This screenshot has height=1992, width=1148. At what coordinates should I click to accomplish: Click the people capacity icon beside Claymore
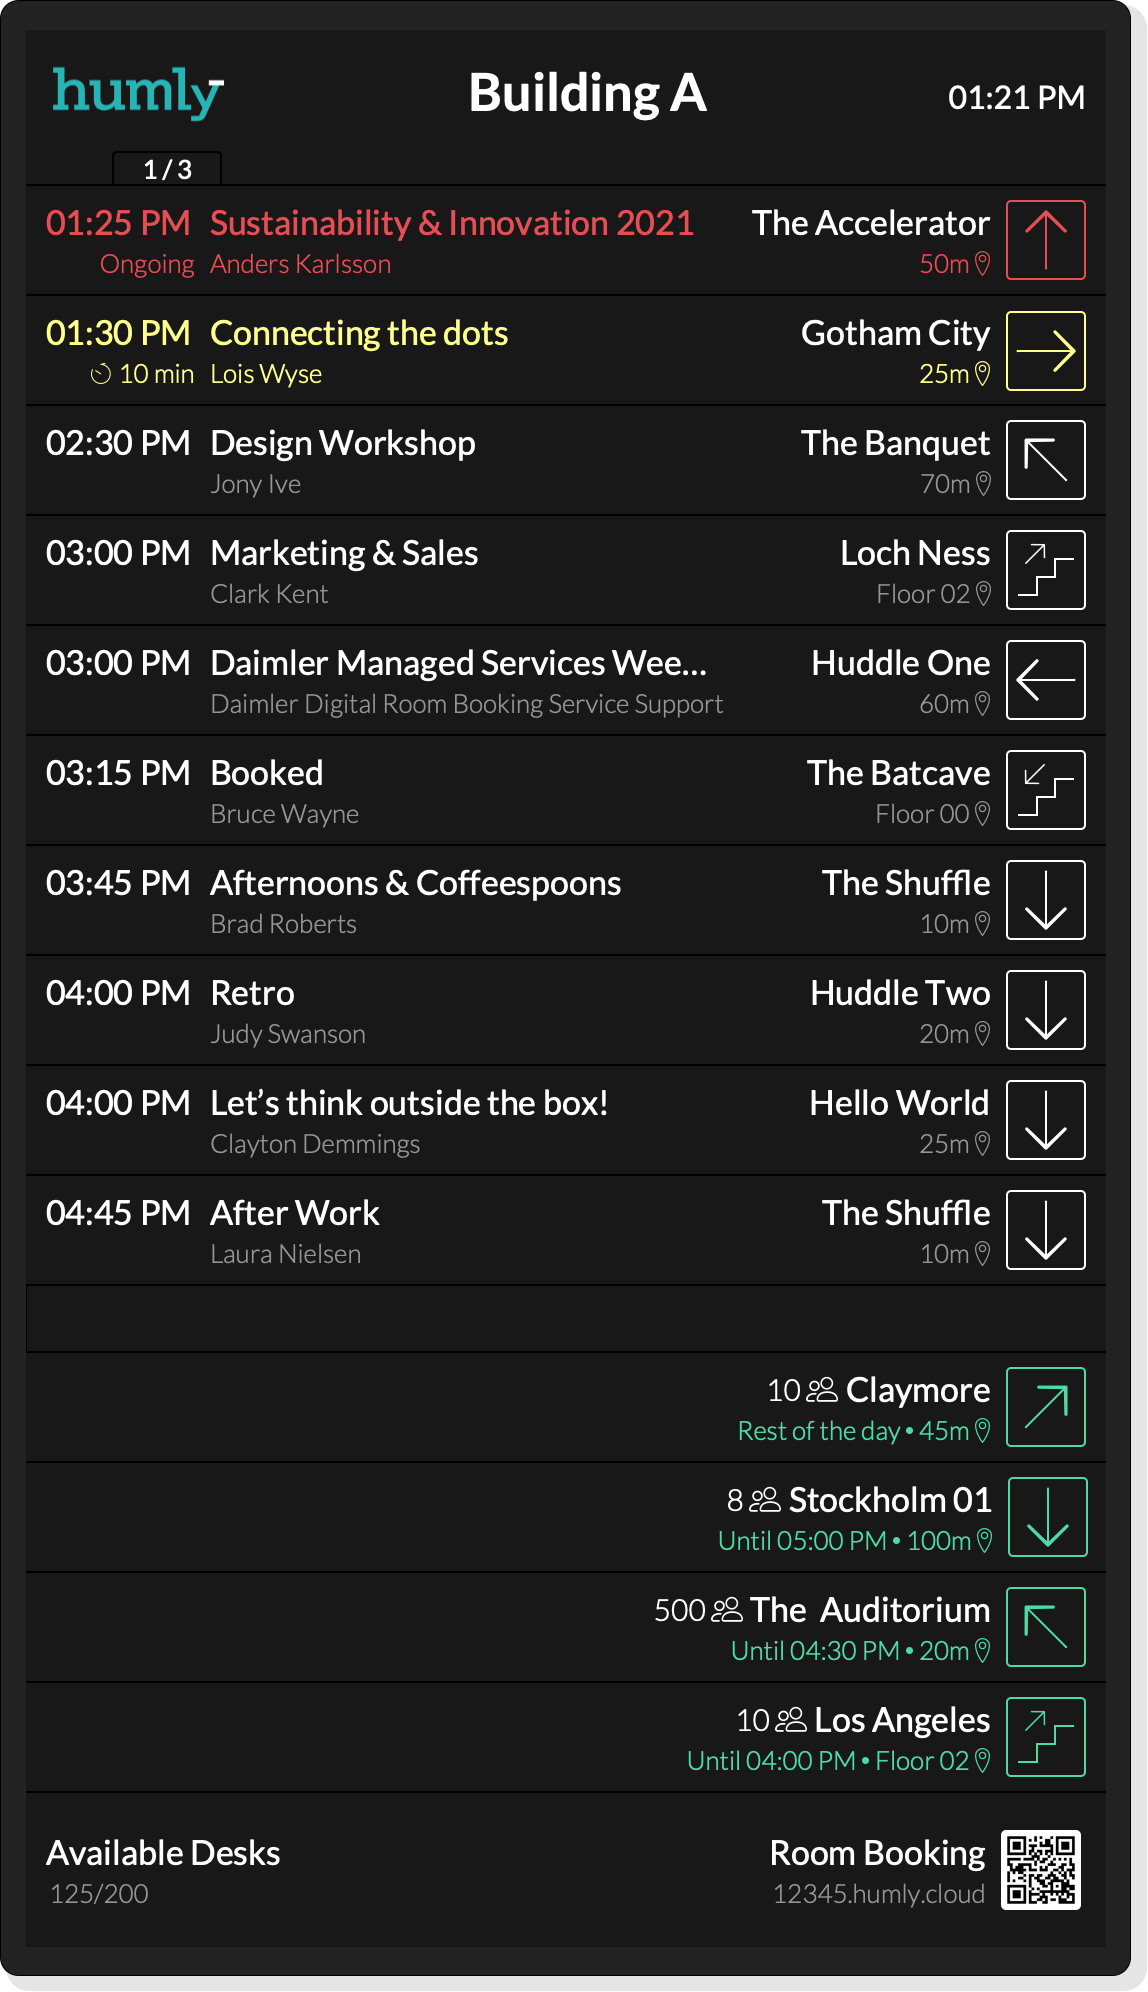tap(822, 1390)
